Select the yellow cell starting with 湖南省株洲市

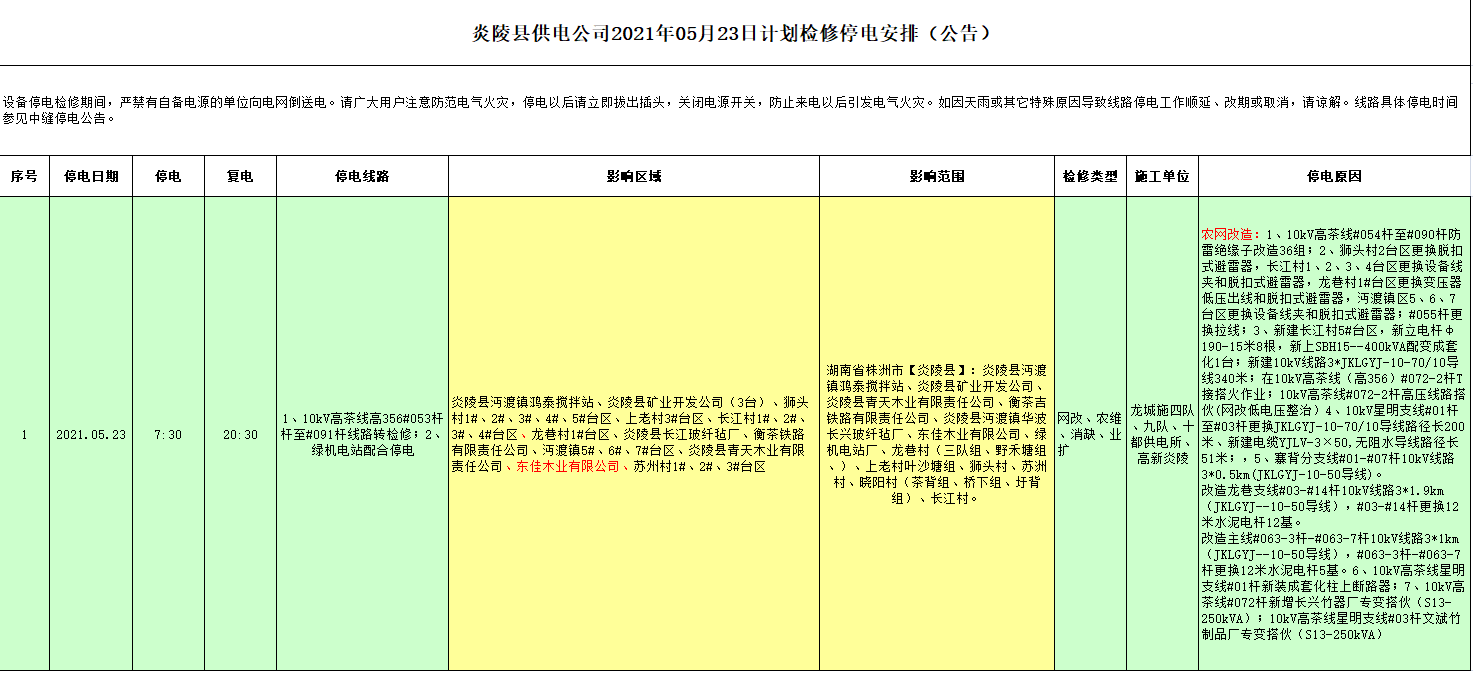click(x=936, y=434)
